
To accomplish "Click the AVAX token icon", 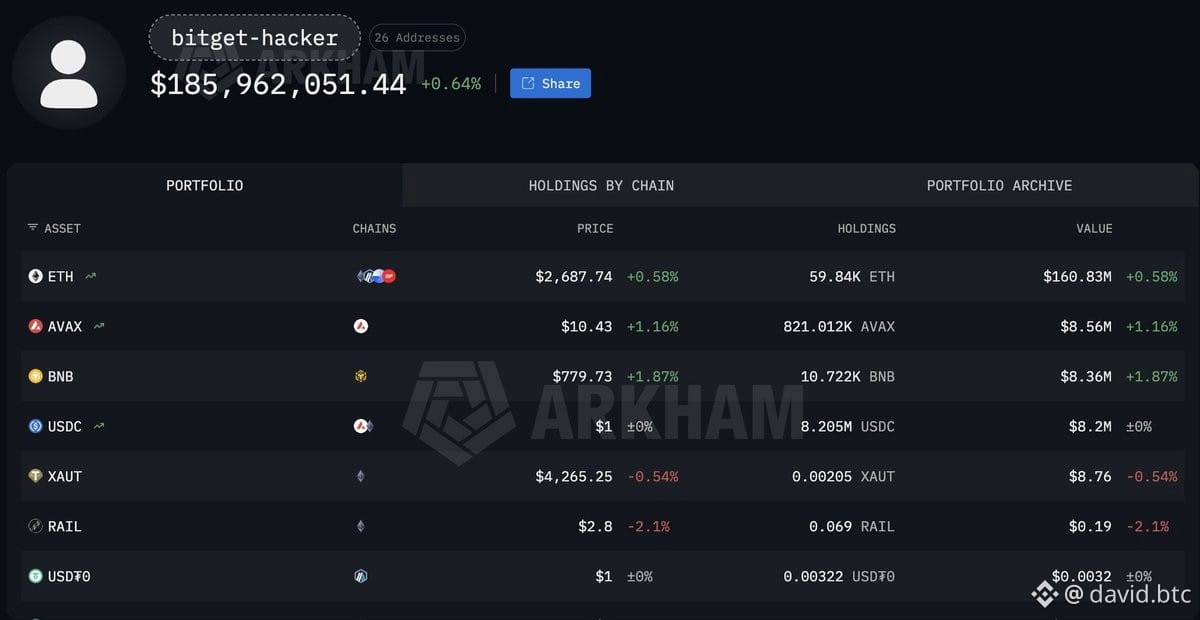I will (x=36, y=326).
